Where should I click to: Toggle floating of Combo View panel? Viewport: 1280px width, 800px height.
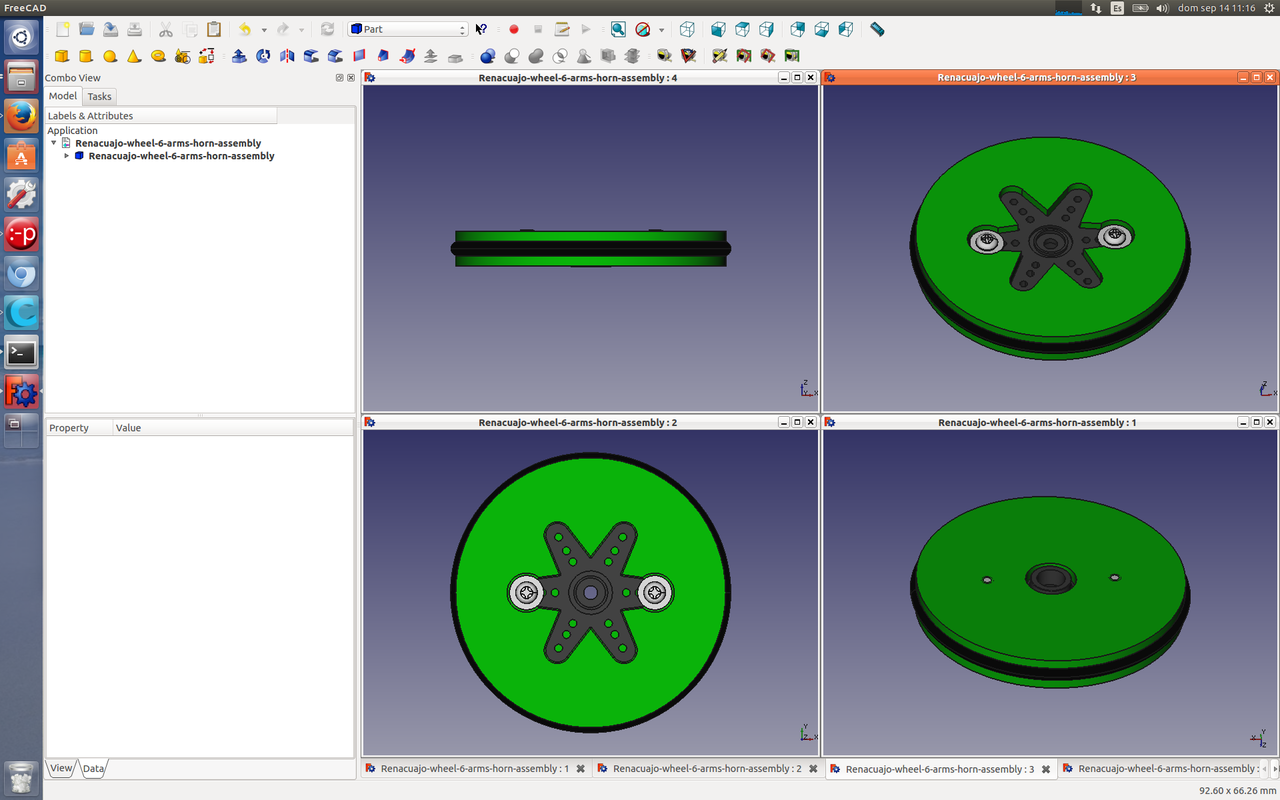[339, 78]
